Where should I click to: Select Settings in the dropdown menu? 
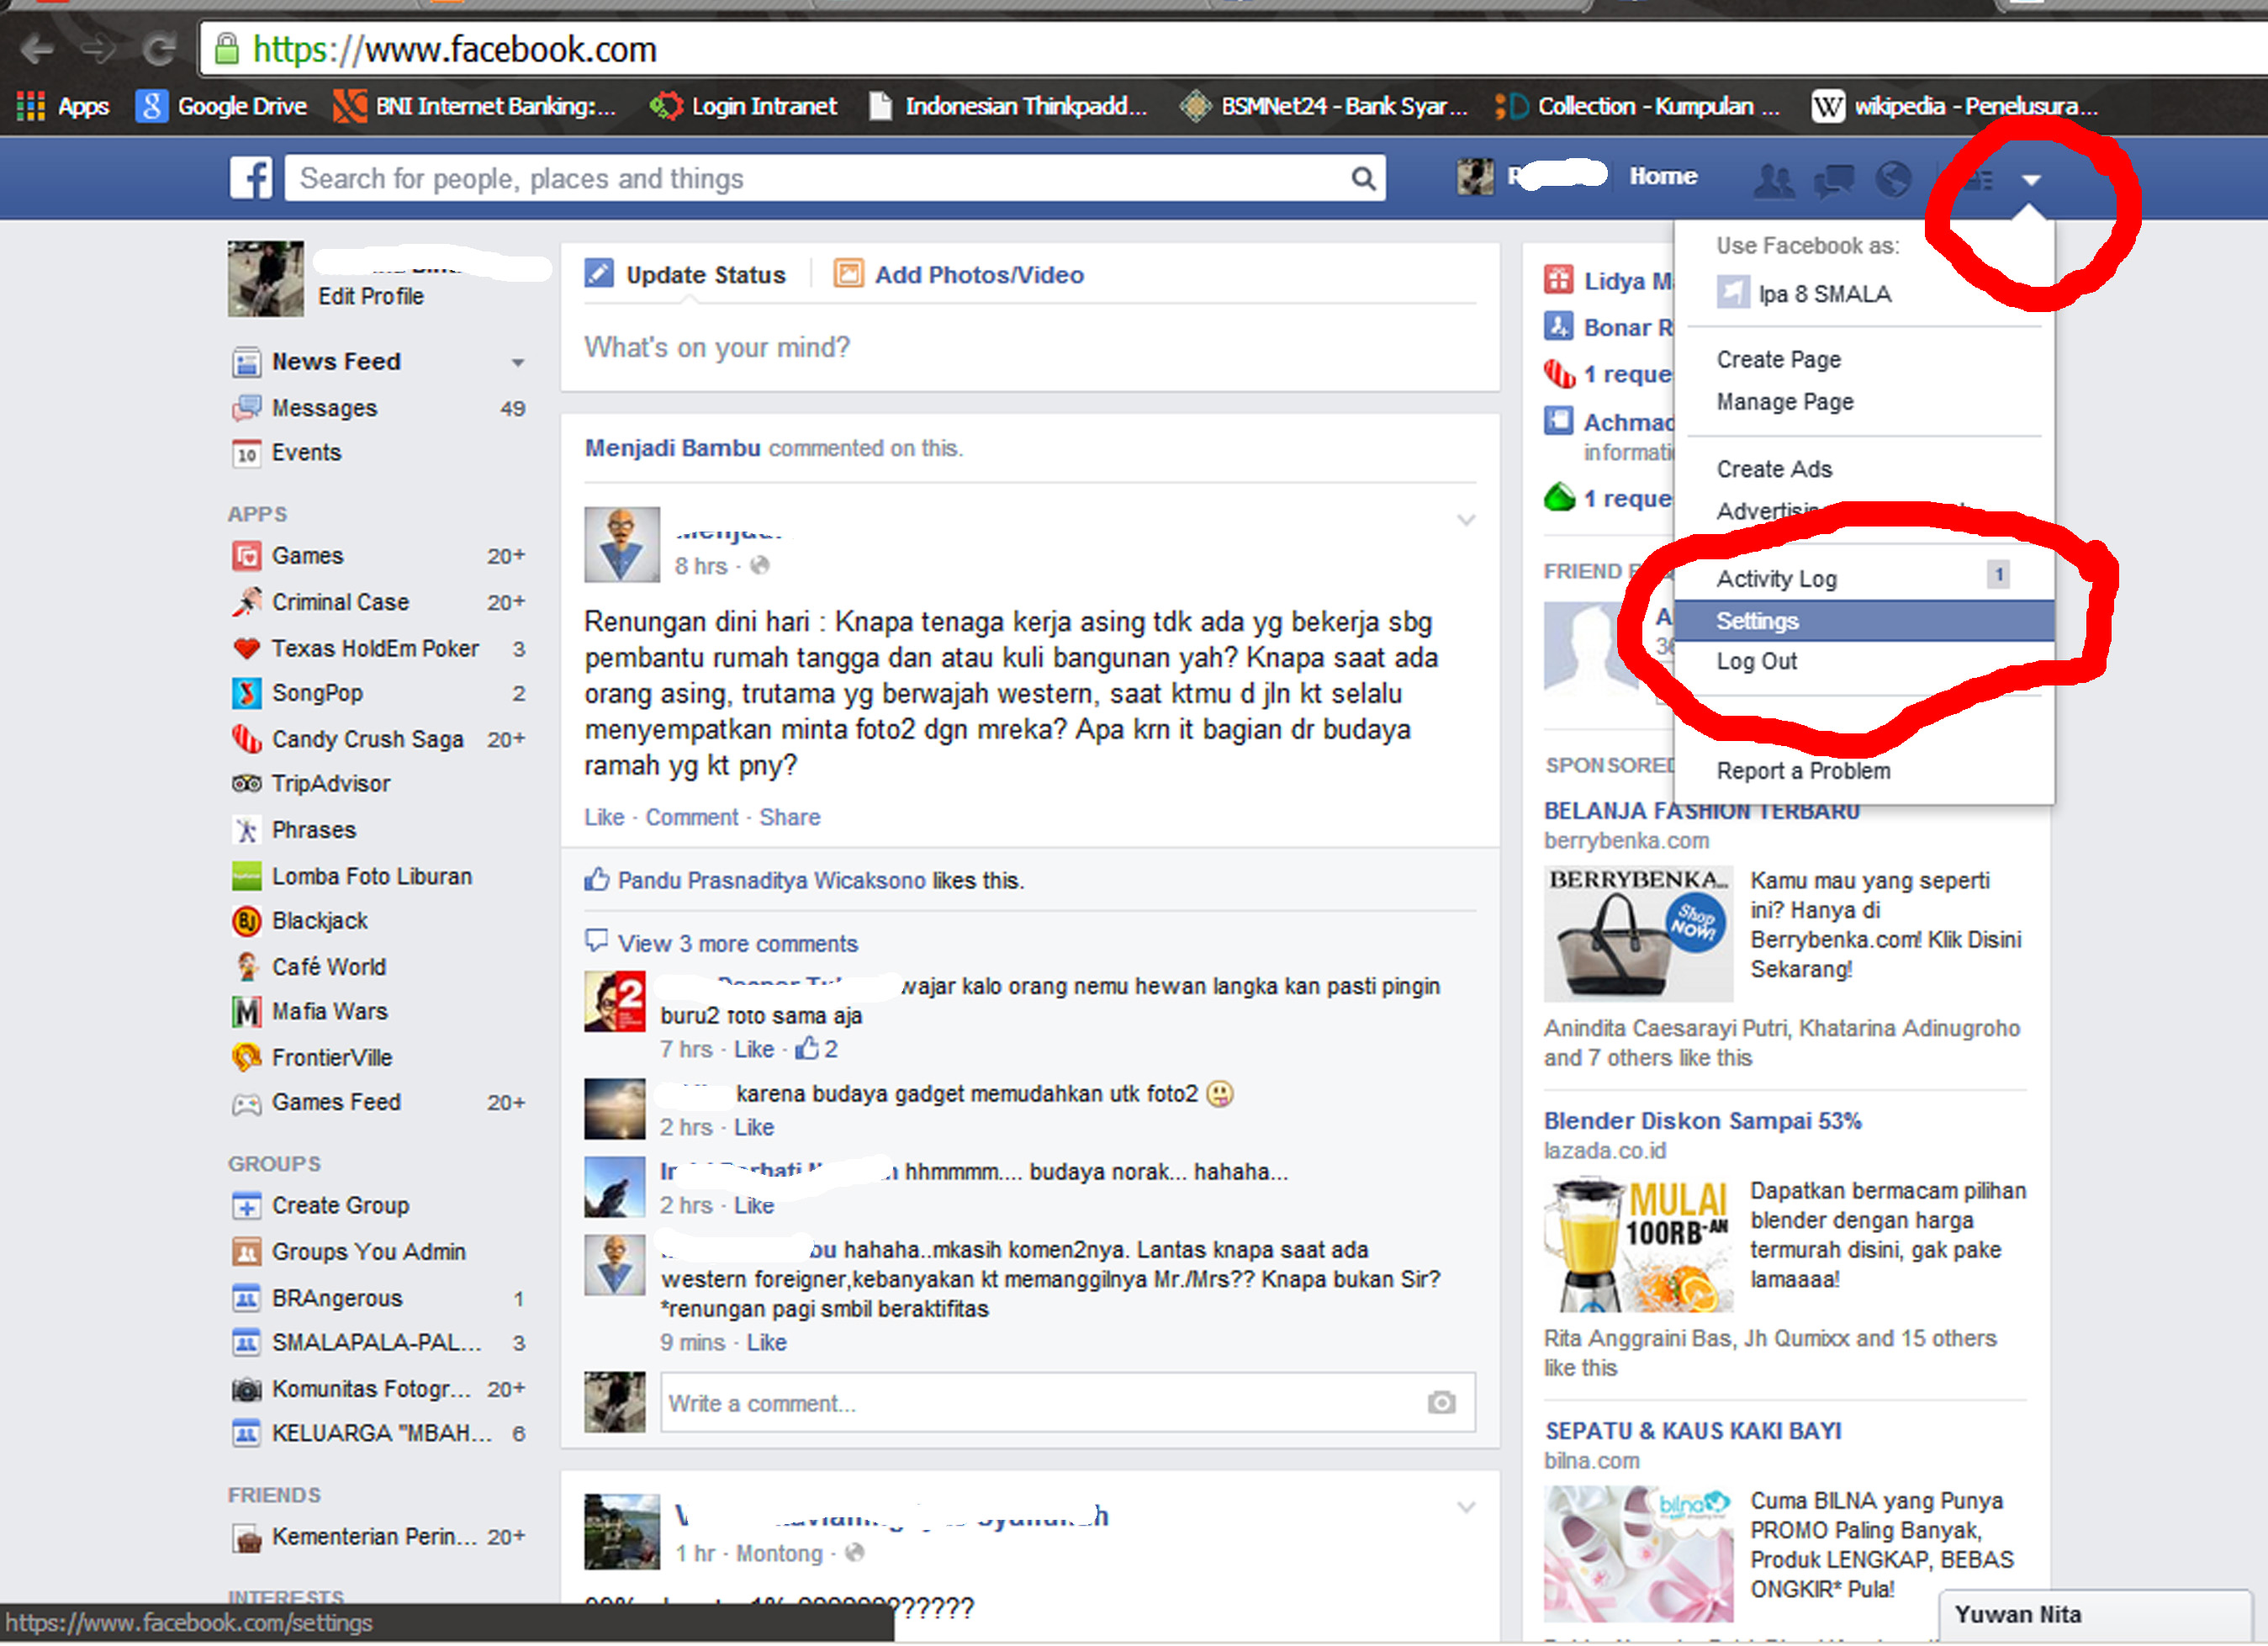point(1864,621)
